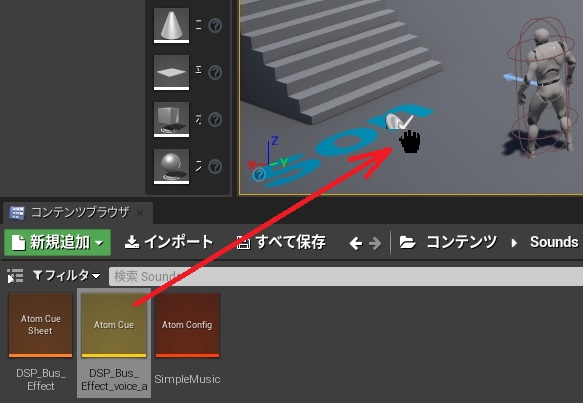Select the Cube shape thumbnail
The image size is (583, 403).
[x=171, y=119]
